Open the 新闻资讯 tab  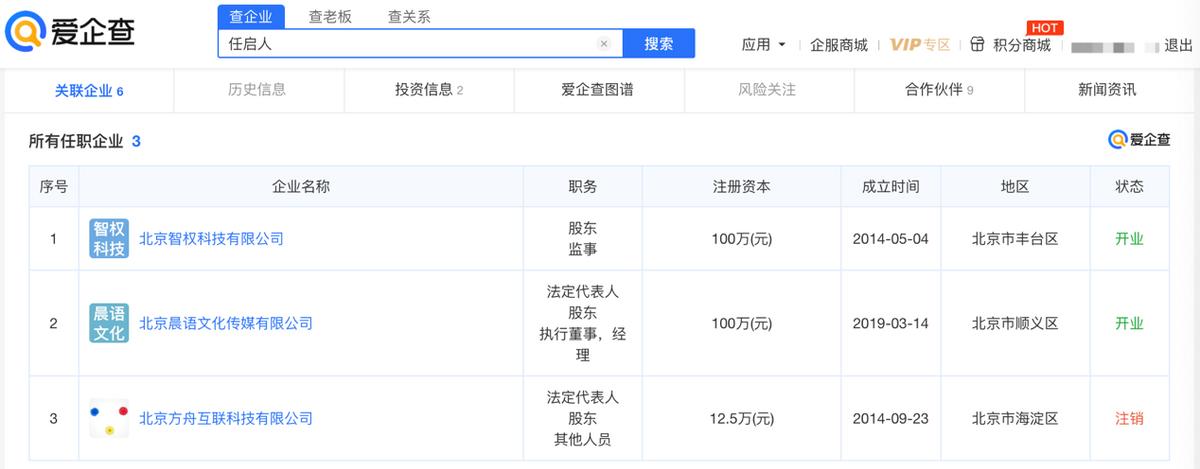(1107, 90)
